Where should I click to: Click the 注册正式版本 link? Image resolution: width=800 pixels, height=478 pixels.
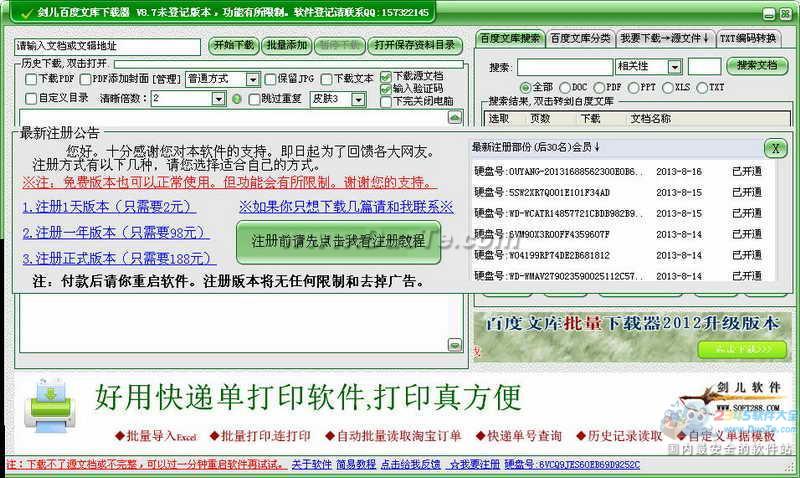pos(119,259)
